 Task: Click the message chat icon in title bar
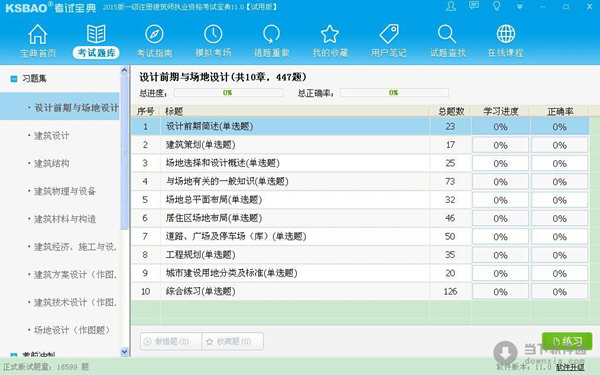click(x=474, y=6)
